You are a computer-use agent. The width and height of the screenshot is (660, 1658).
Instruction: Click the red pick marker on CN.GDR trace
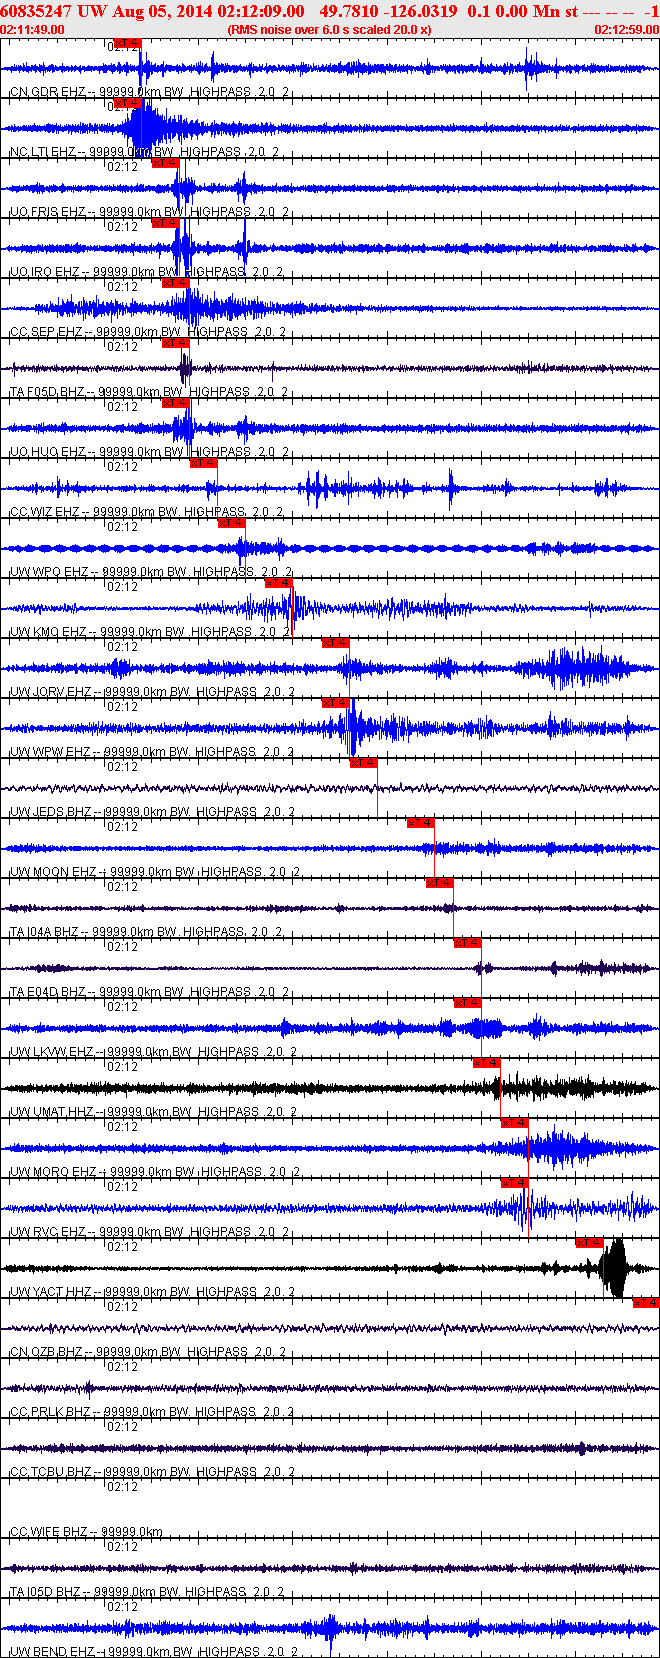coord(128,43)
